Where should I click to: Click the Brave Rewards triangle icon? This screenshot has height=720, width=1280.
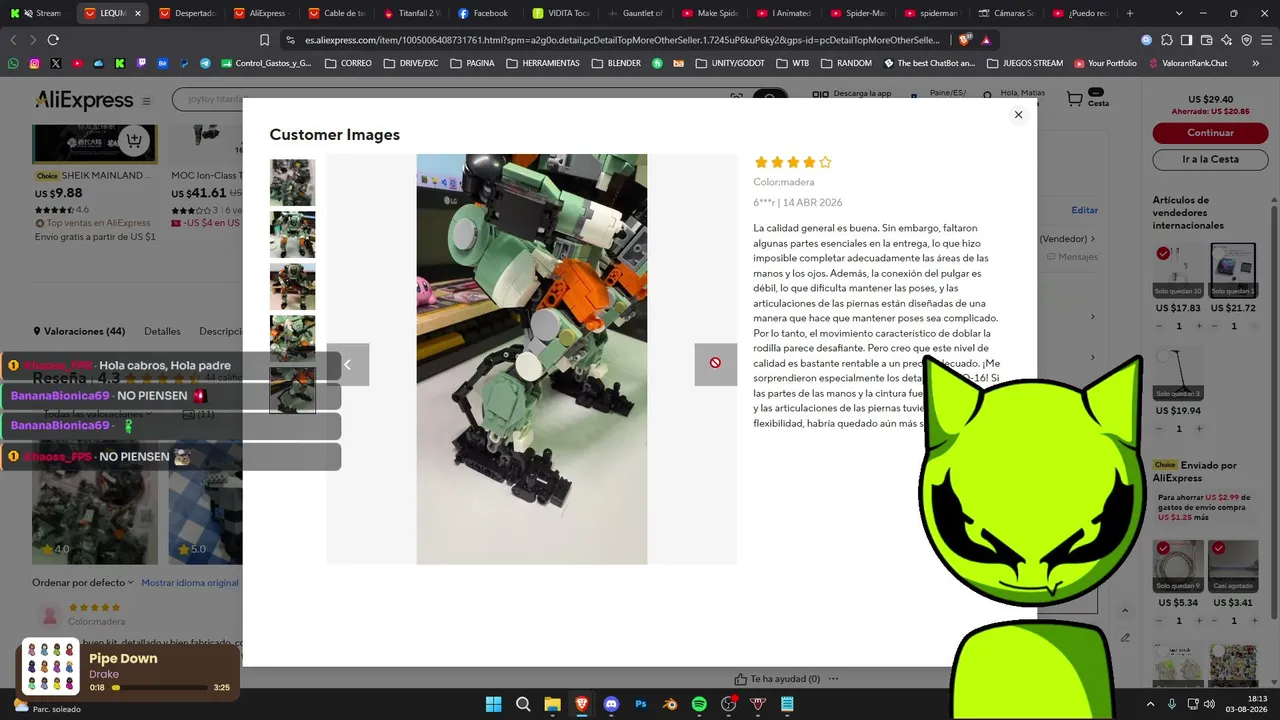(986, 40)
